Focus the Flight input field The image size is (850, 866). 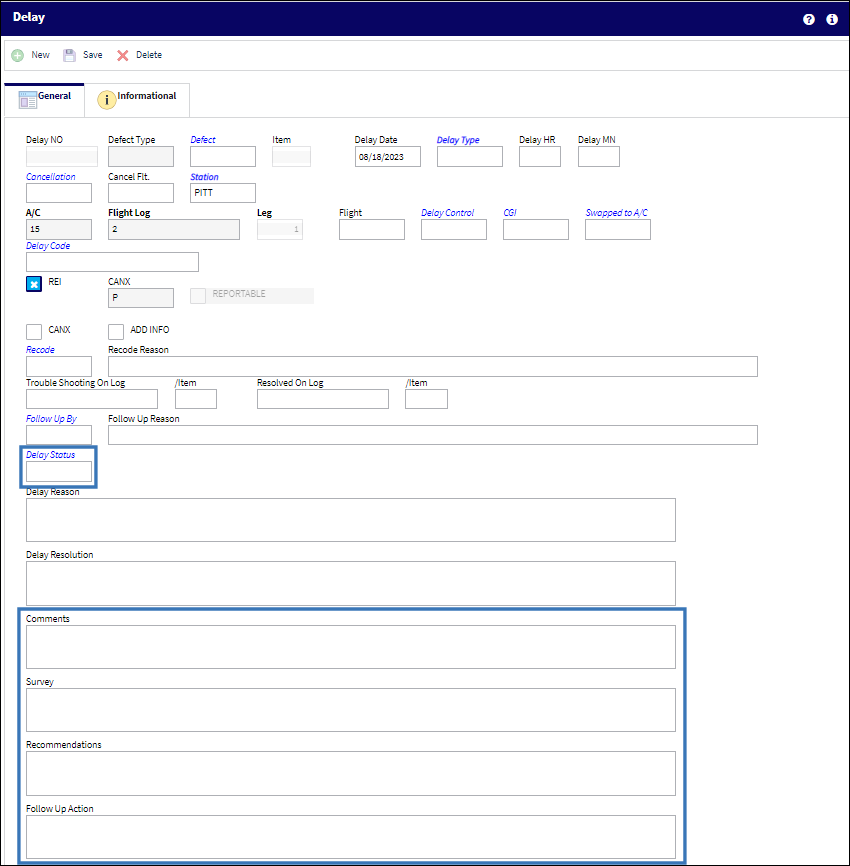[x=372, y=229]
